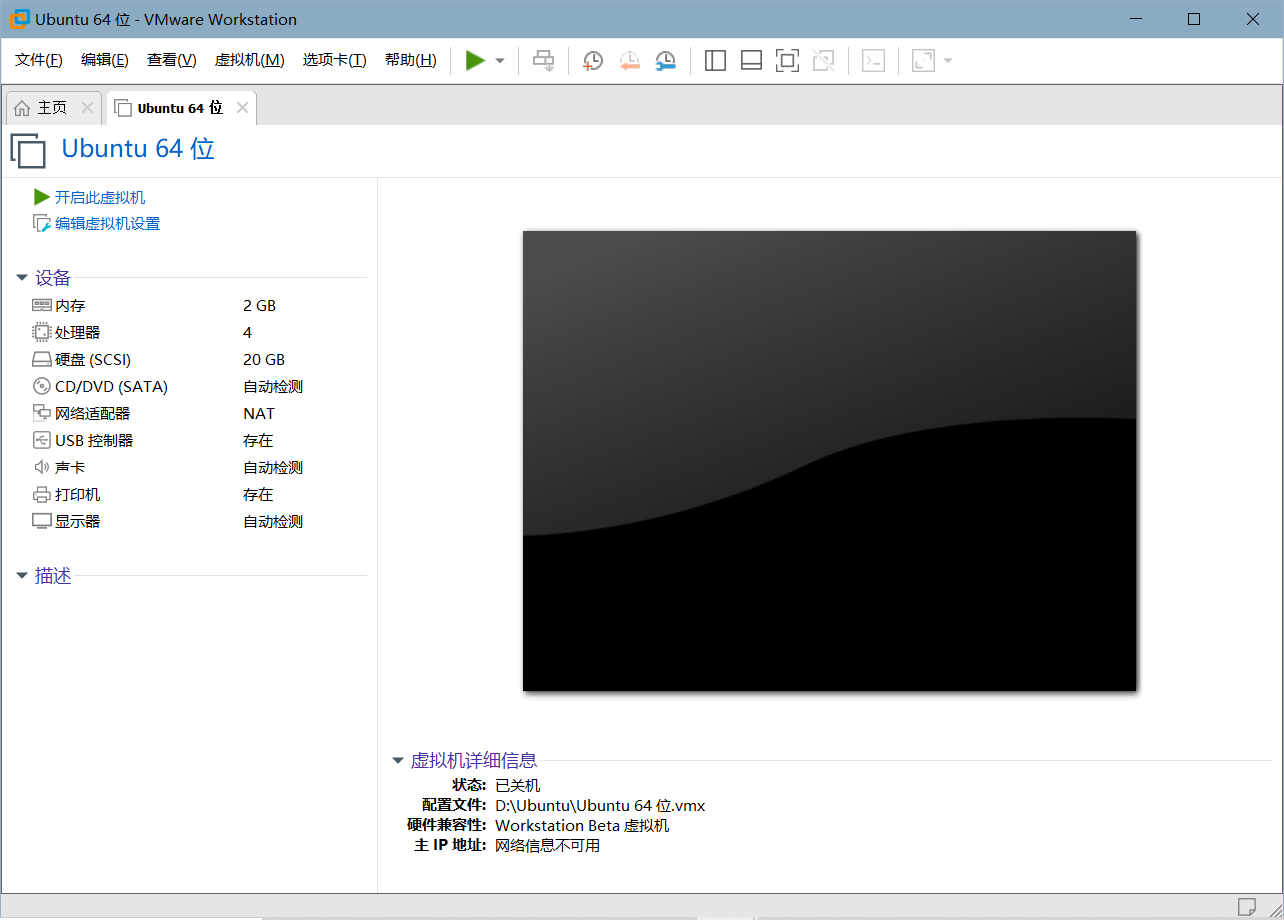Image resolution: width=1284 pixels, height=920 pixels.
Task: Click the Workstation Beta 虚拟机 compatibility text
Action: pos(582,826)
